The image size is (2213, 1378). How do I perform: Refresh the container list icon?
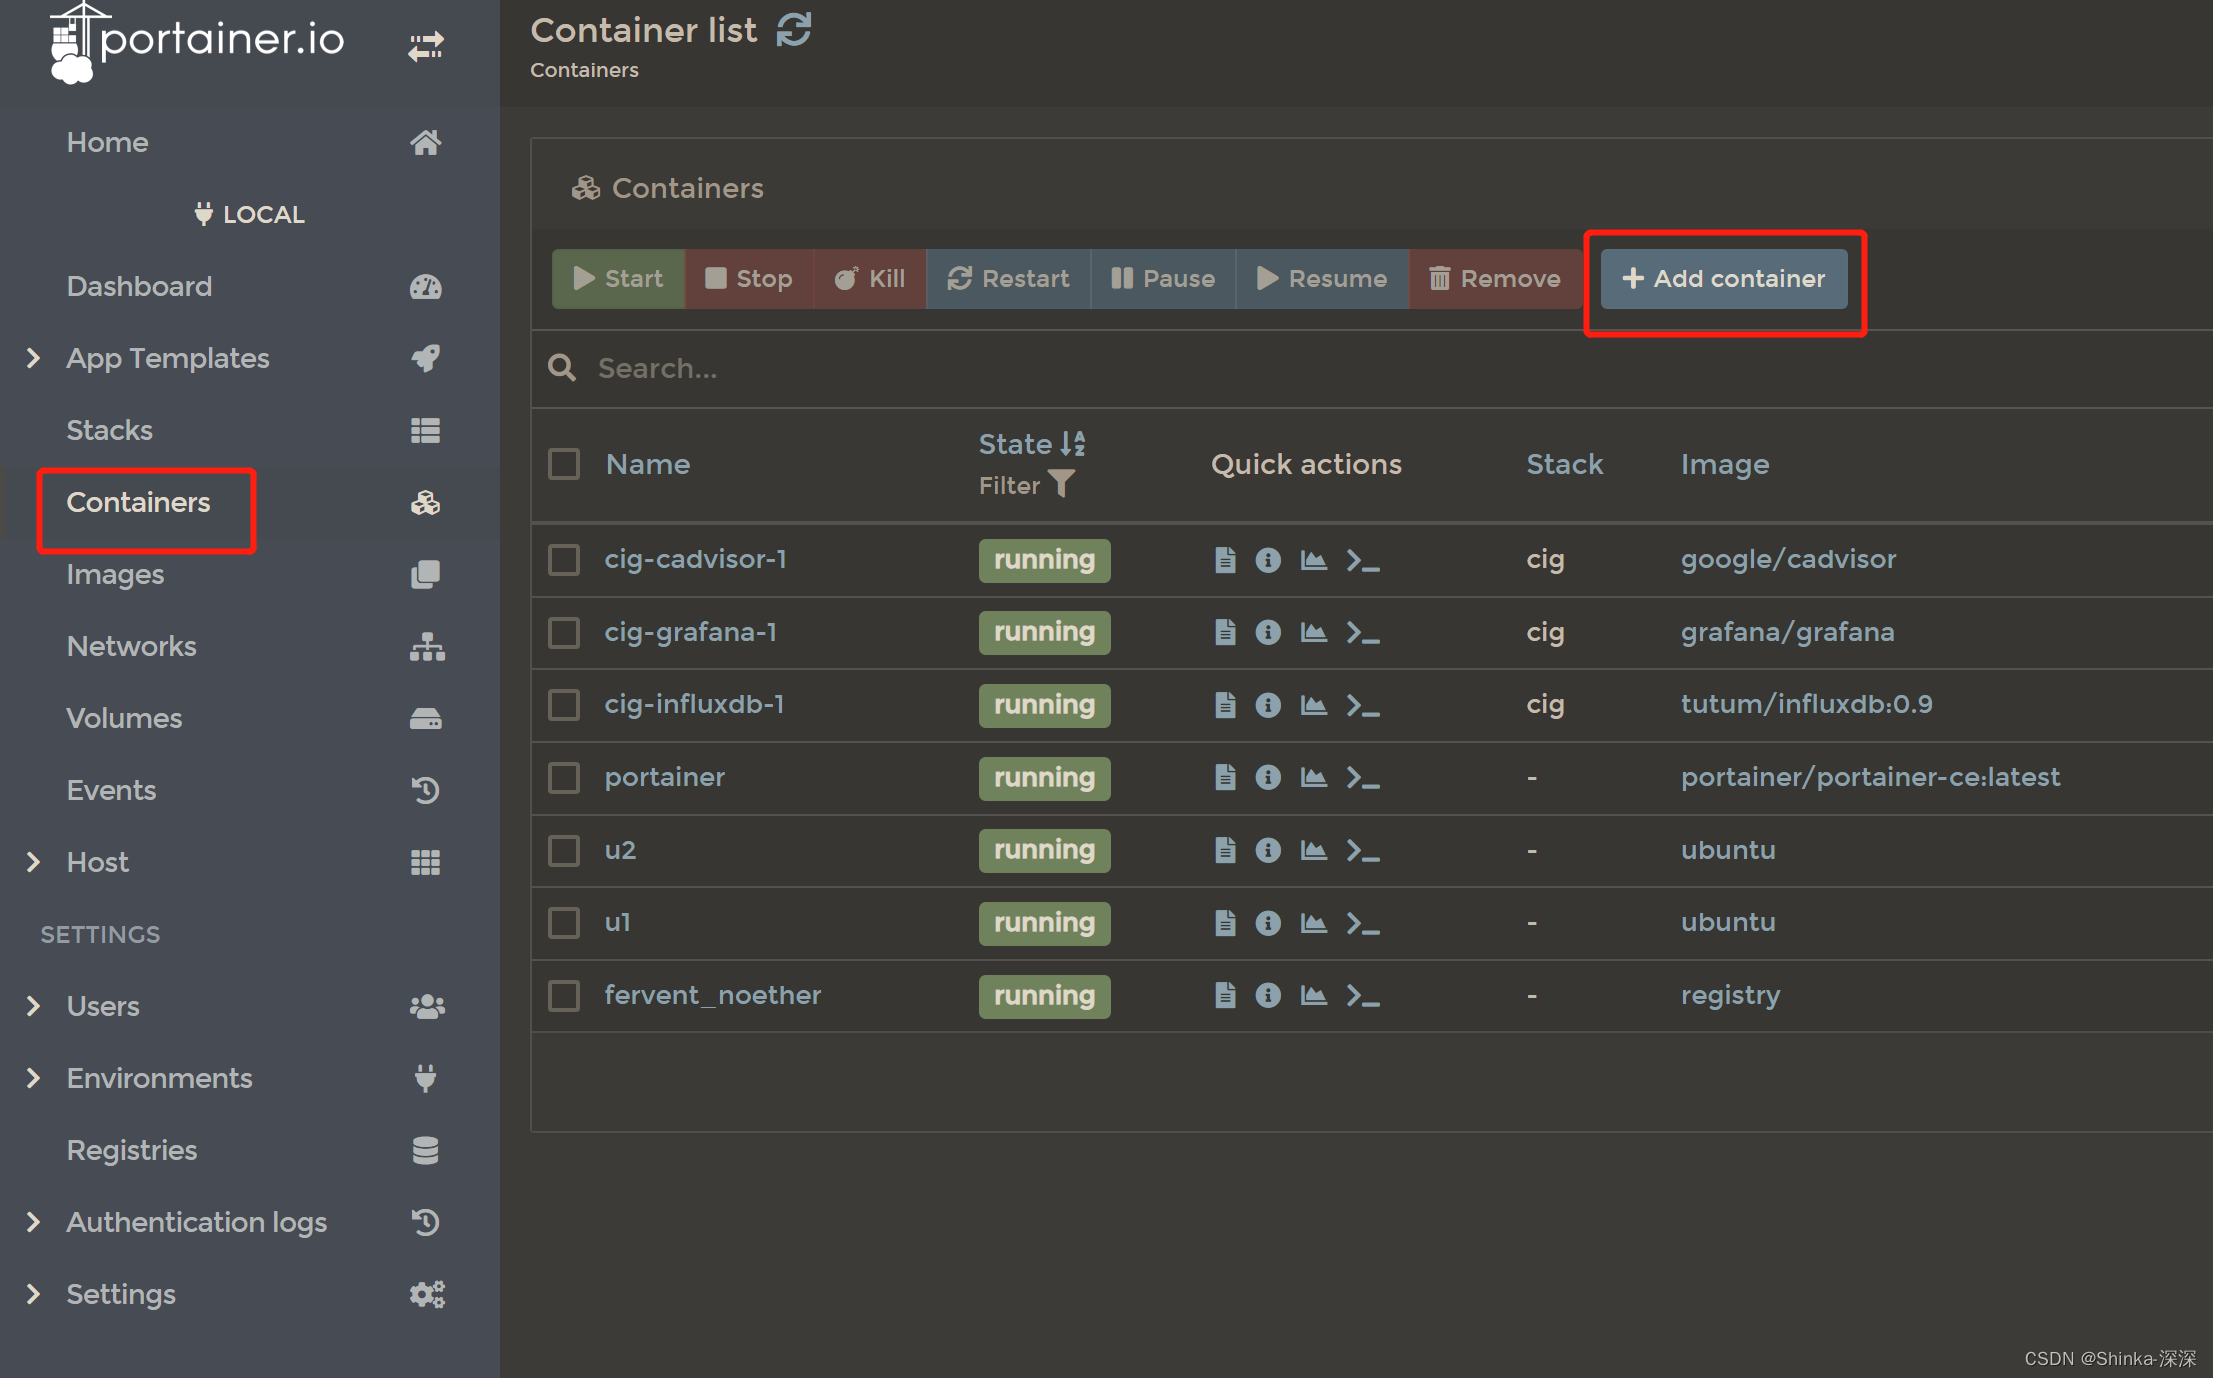point(794,29)
